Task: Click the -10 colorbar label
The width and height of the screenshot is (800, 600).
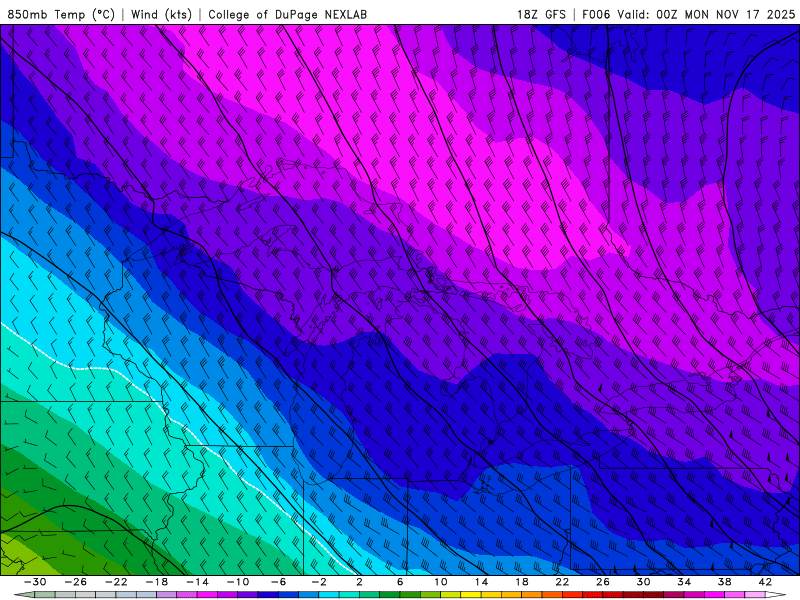Action: click(238, 582)
